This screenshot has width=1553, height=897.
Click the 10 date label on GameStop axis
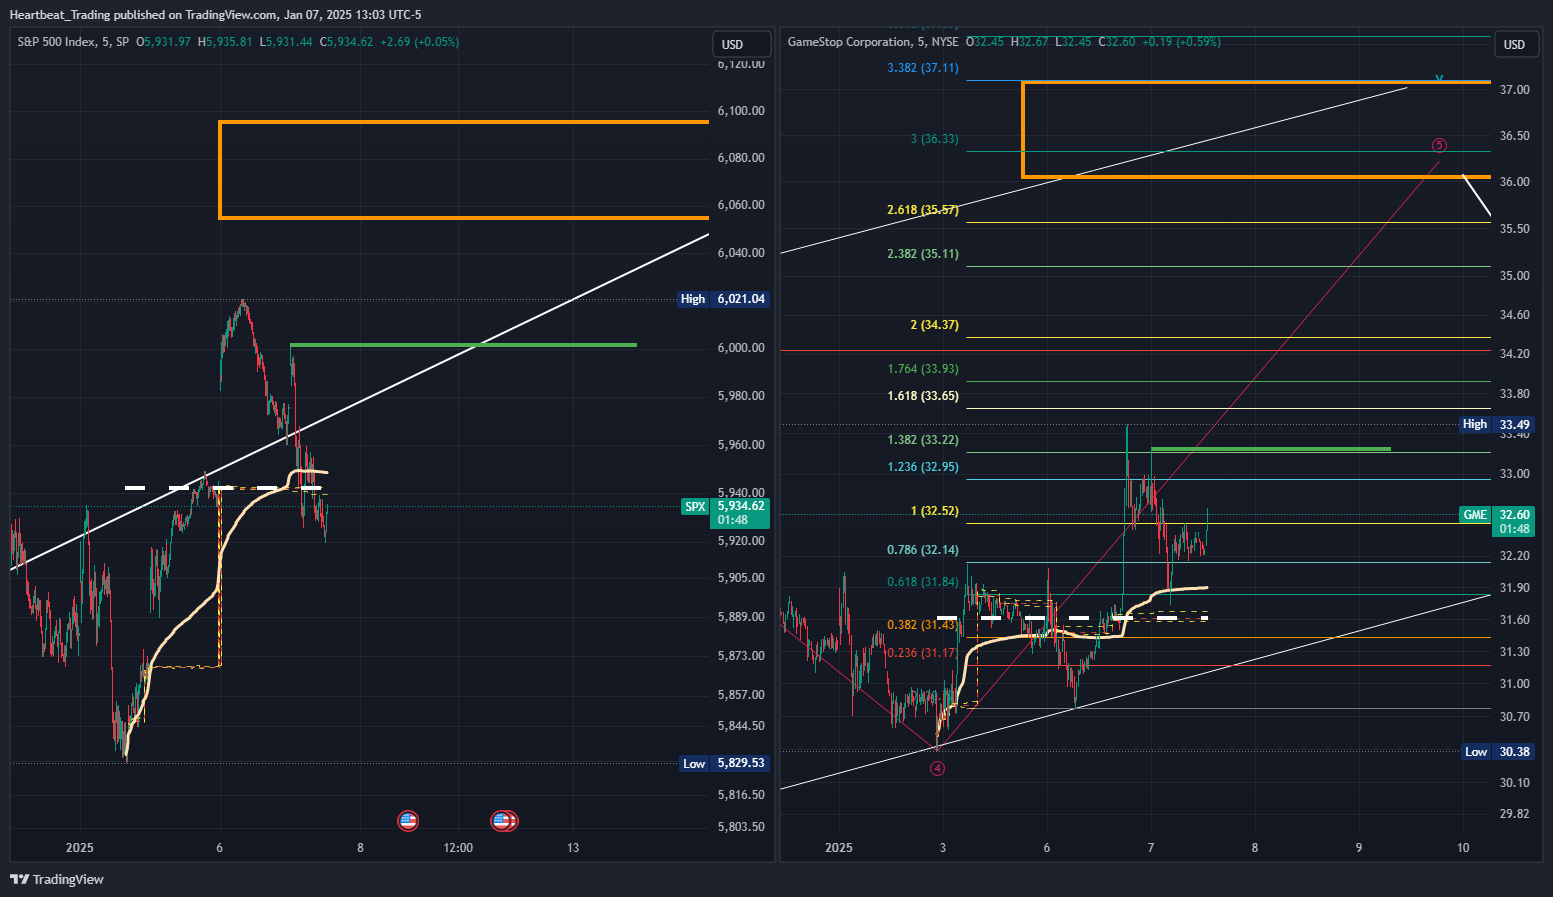coord(1463,848)
